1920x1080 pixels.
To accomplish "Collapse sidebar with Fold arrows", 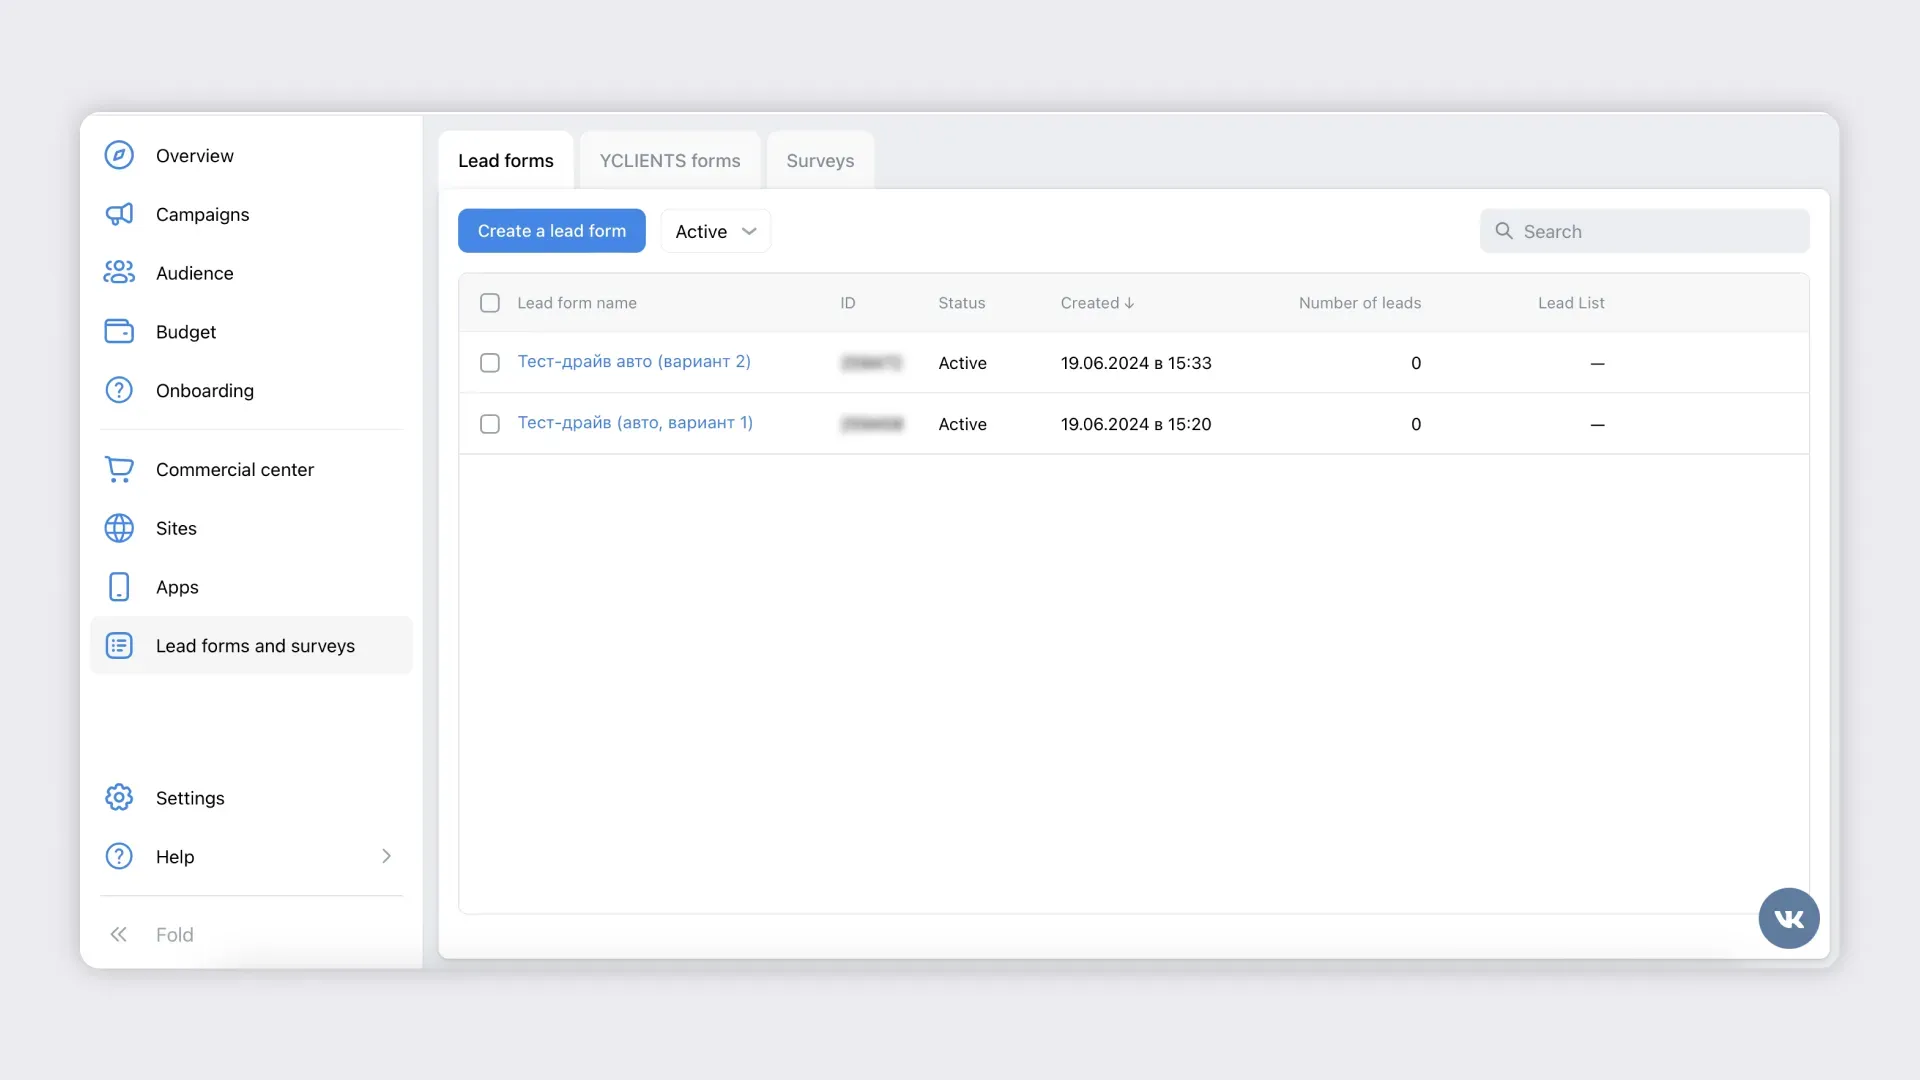I will pos(119,934).
